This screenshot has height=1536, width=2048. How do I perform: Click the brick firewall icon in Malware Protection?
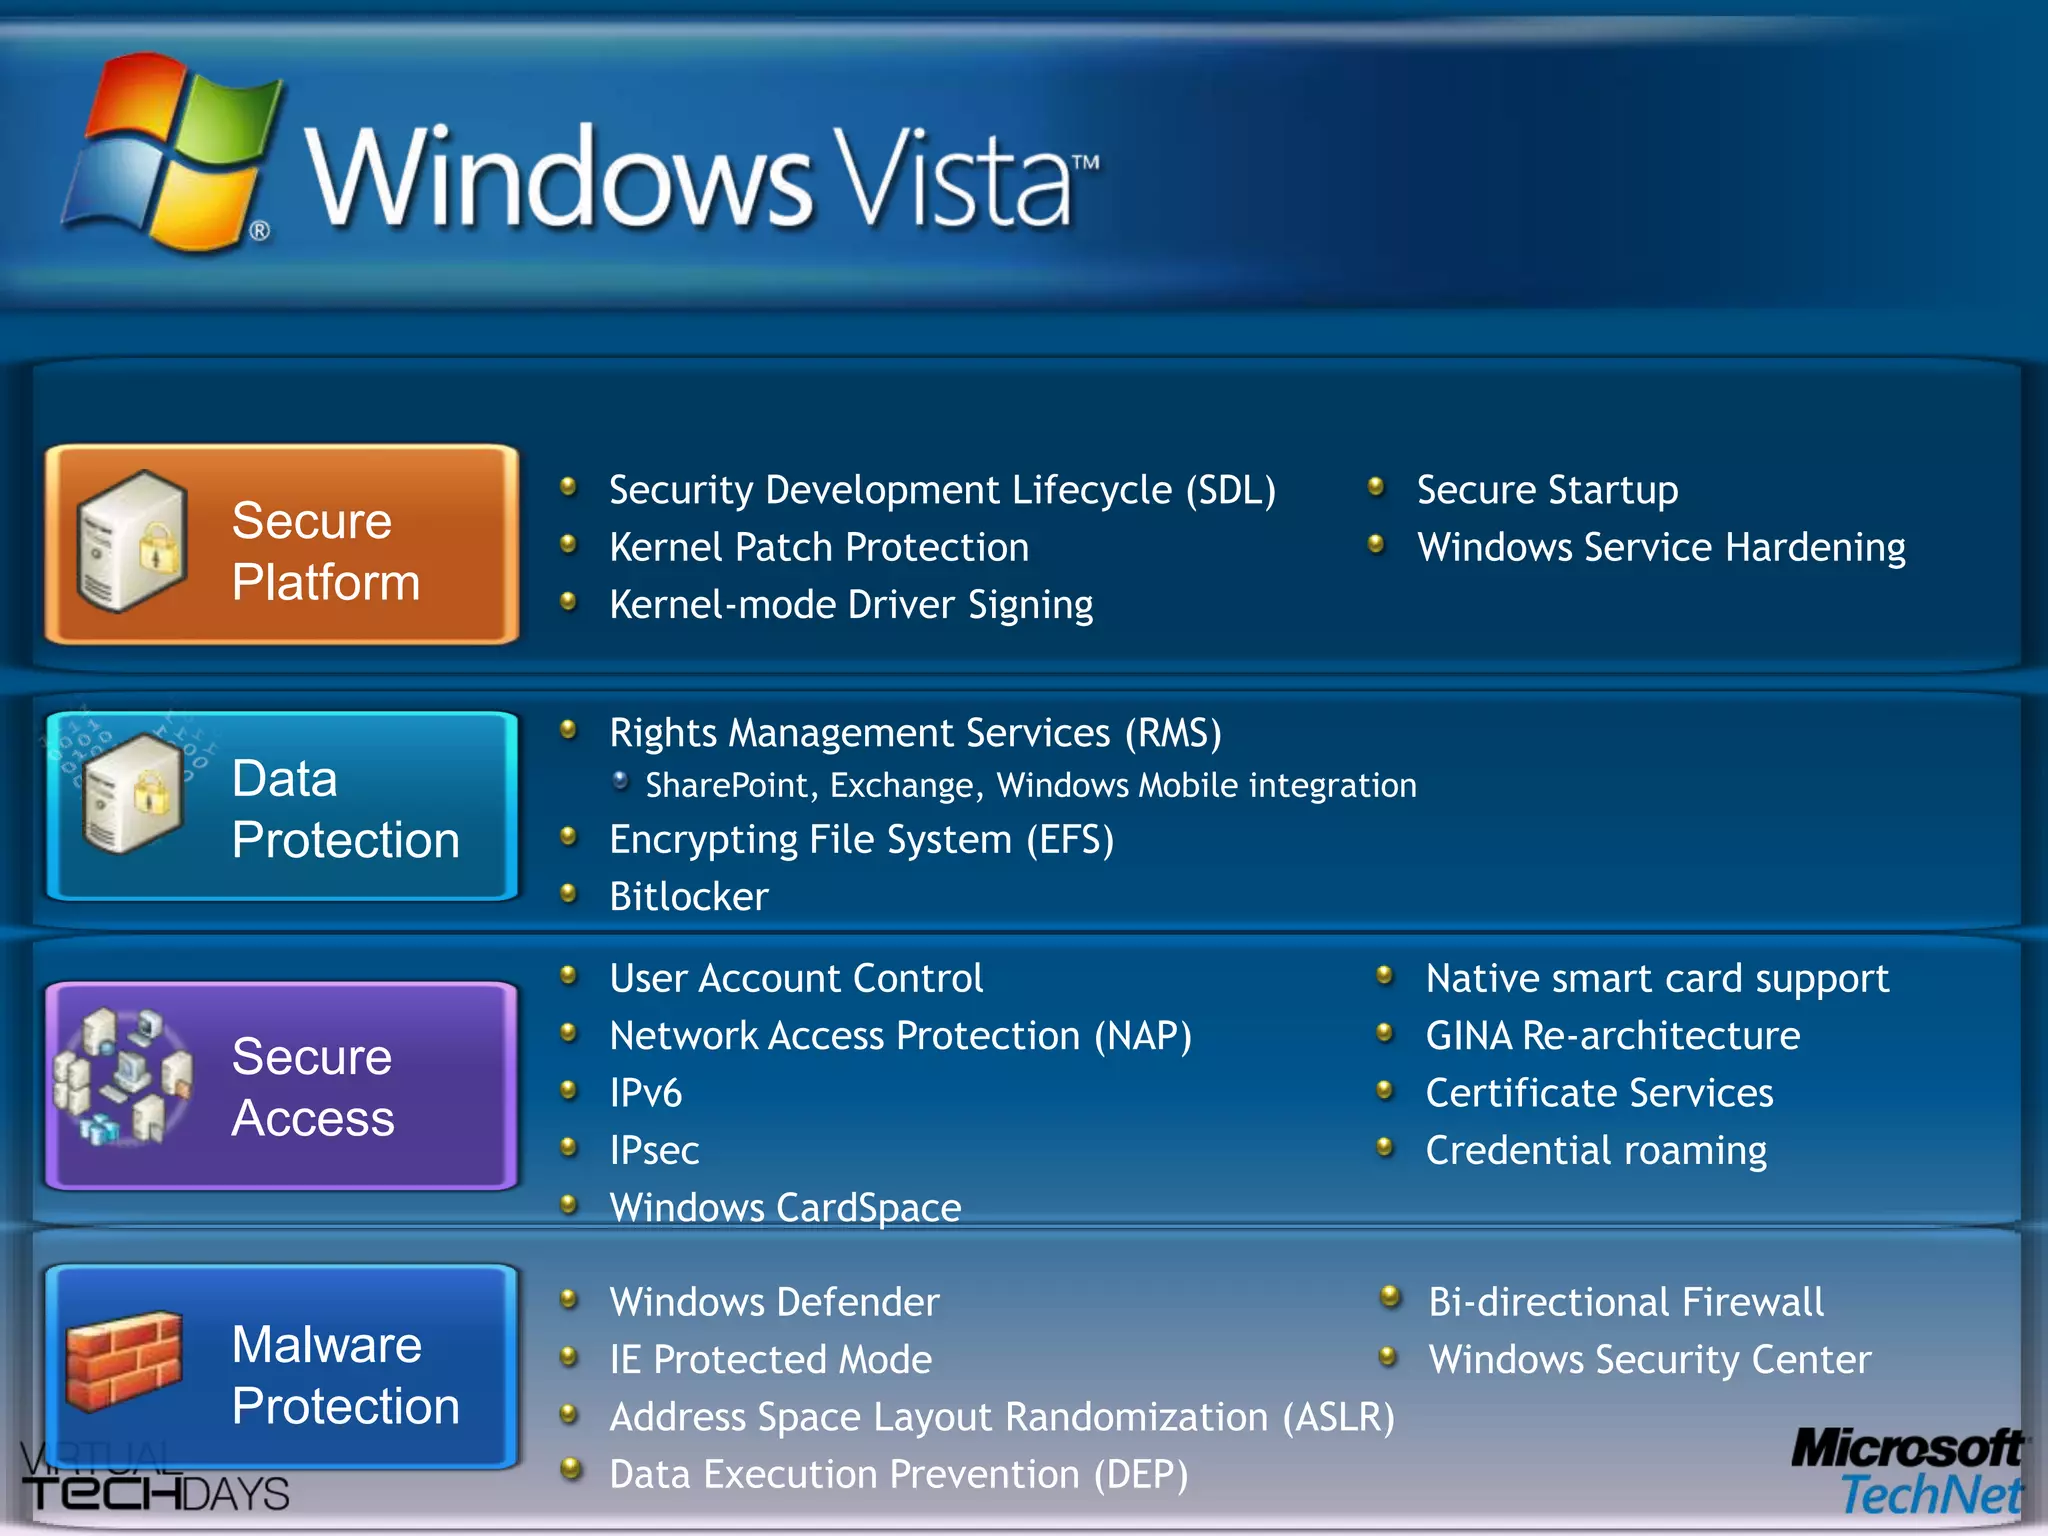(x=124, y=1361)
